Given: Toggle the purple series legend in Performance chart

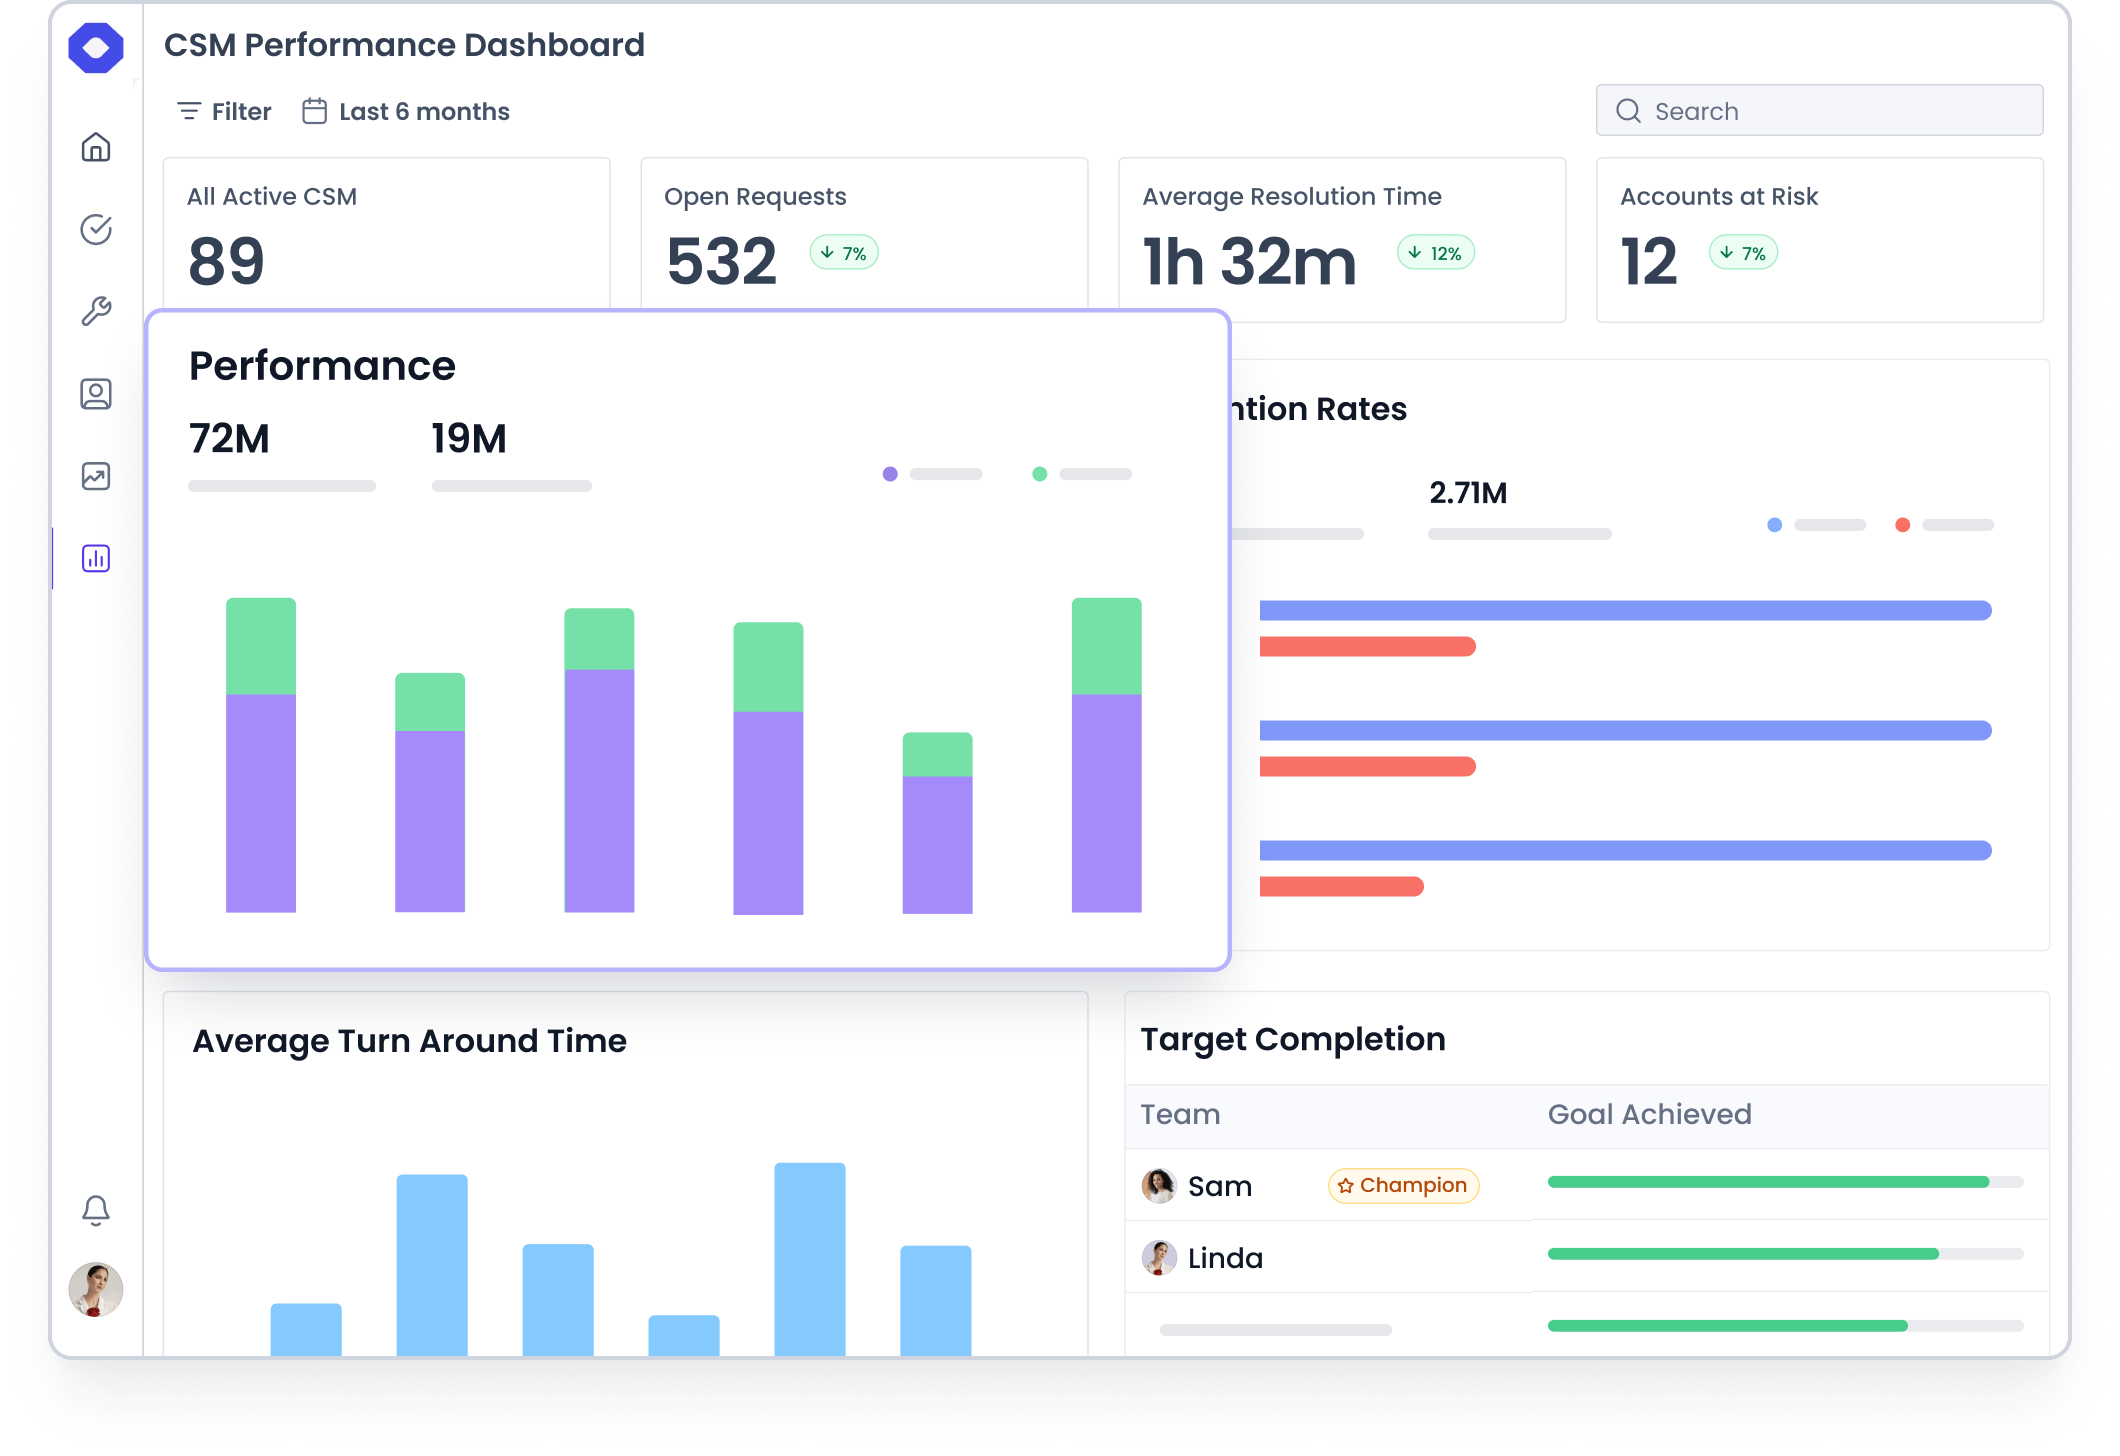Looking at the screenshot, I should point(888,473).
